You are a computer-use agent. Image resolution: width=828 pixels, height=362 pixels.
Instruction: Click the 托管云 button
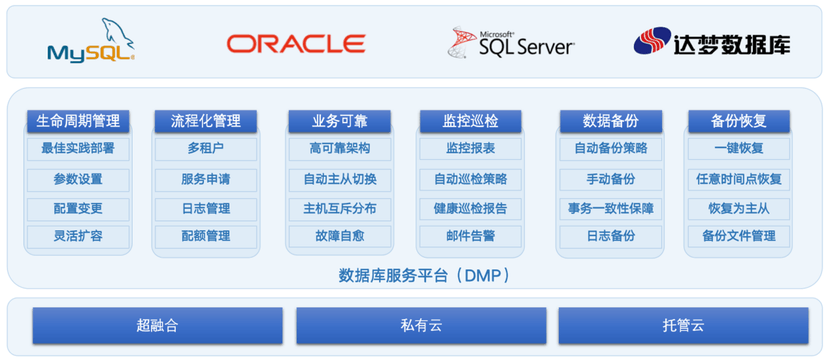[x=683, y=326]
